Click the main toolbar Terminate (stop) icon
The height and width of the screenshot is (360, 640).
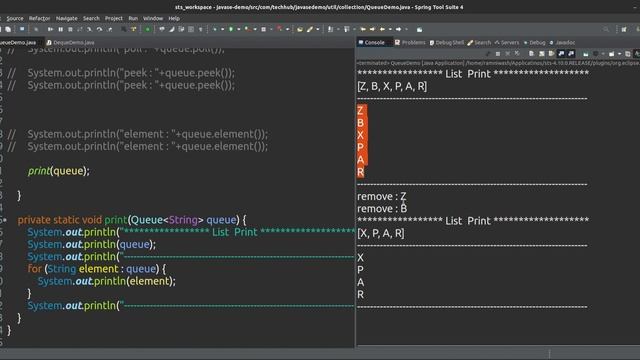click(x=70, y=29)
